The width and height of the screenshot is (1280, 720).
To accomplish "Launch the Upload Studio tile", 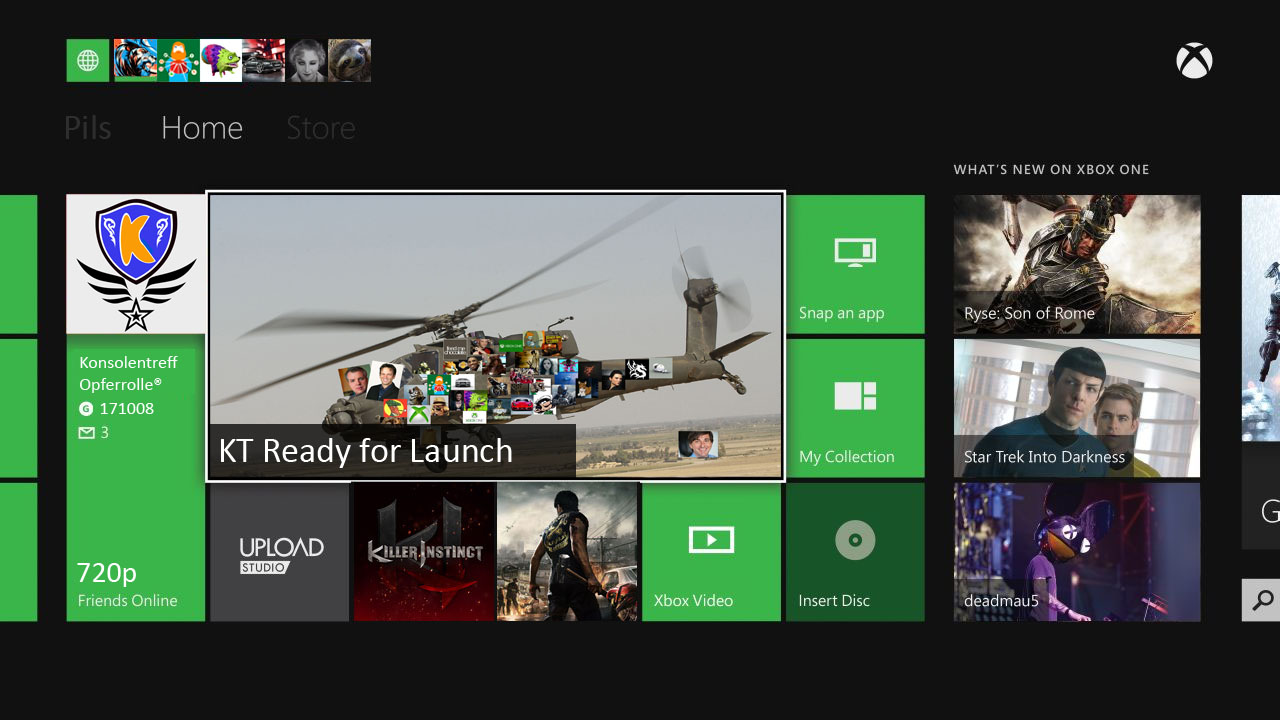I will pos(280,552).
